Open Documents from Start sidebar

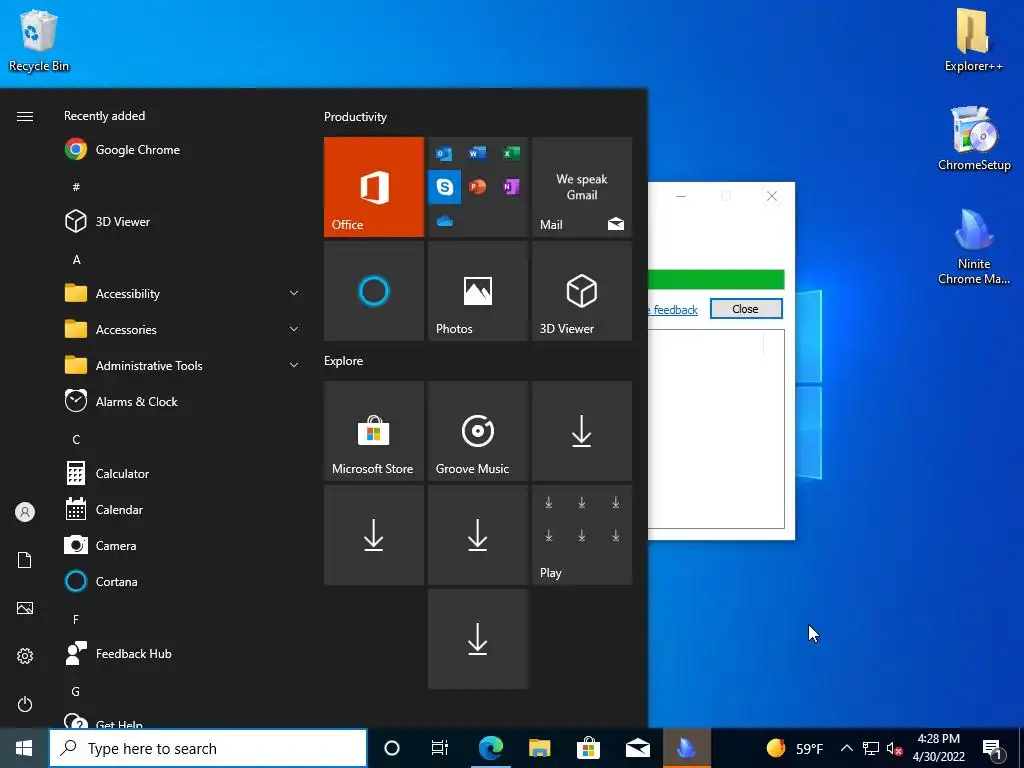pyautogui.click(x=25, y=560)
